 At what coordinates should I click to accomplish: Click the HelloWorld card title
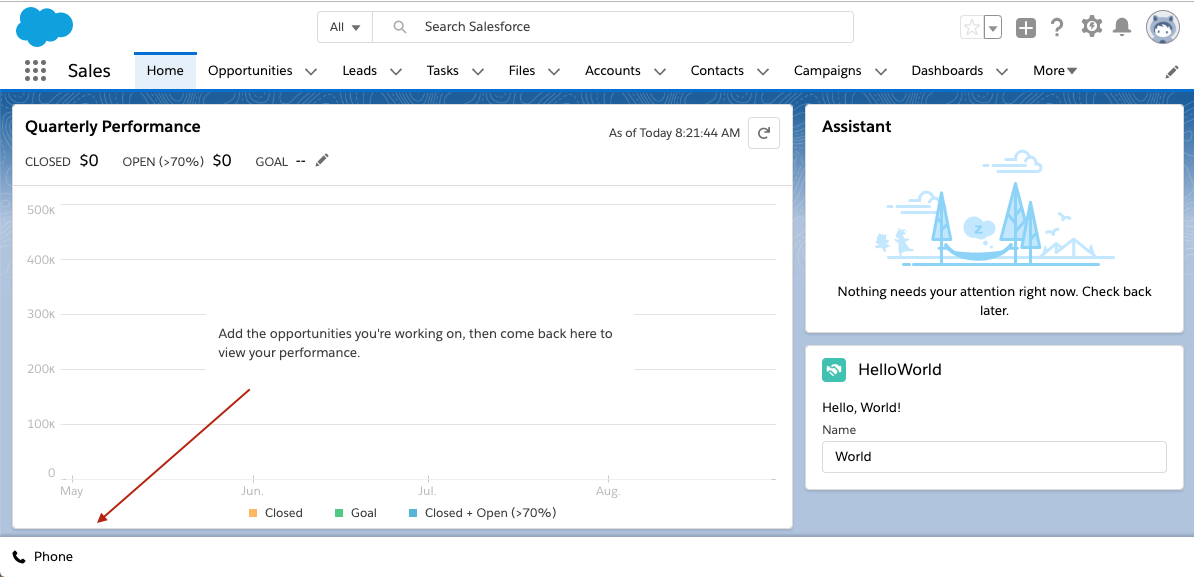900,370
